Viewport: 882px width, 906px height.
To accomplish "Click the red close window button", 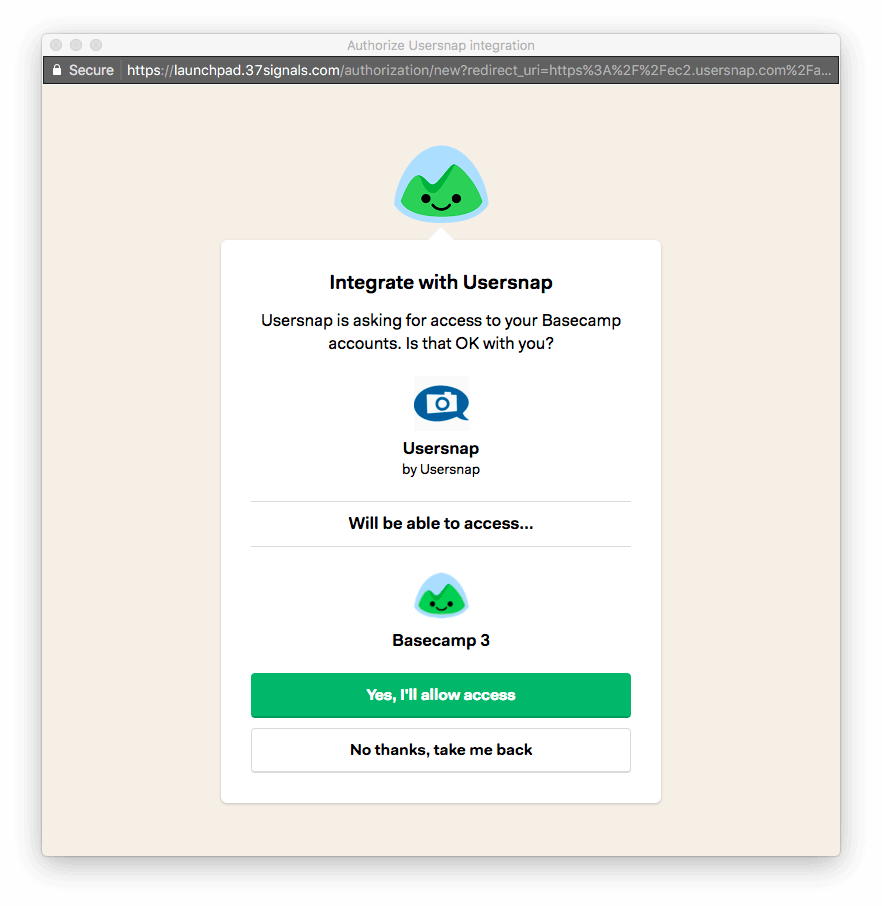I will coord(56,45).
